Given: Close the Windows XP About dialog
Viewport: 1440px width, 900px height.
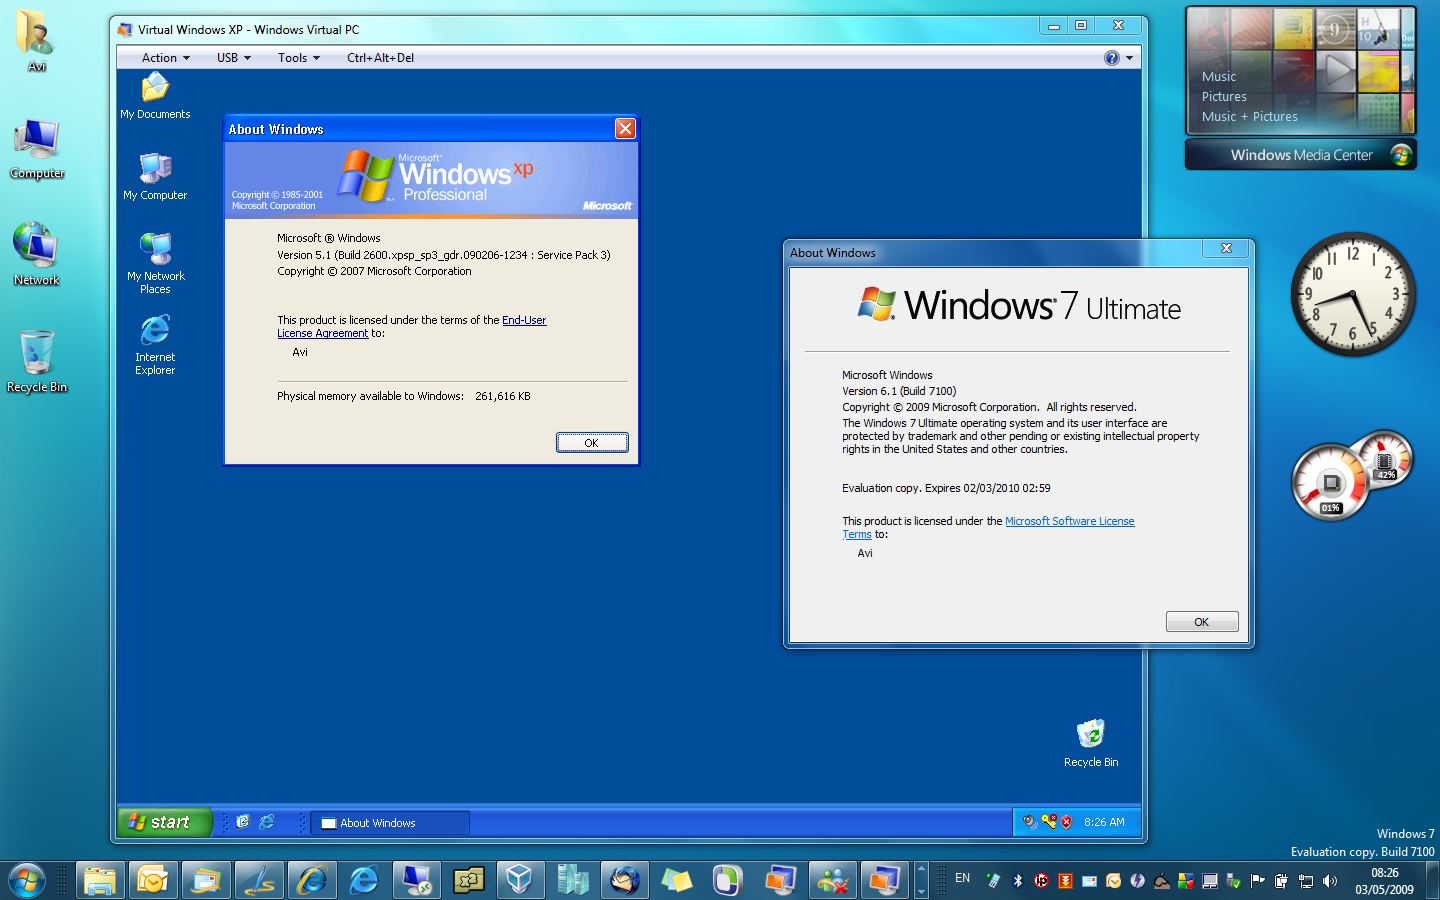Looking at the screenshot, I should [x=625, y=129].
